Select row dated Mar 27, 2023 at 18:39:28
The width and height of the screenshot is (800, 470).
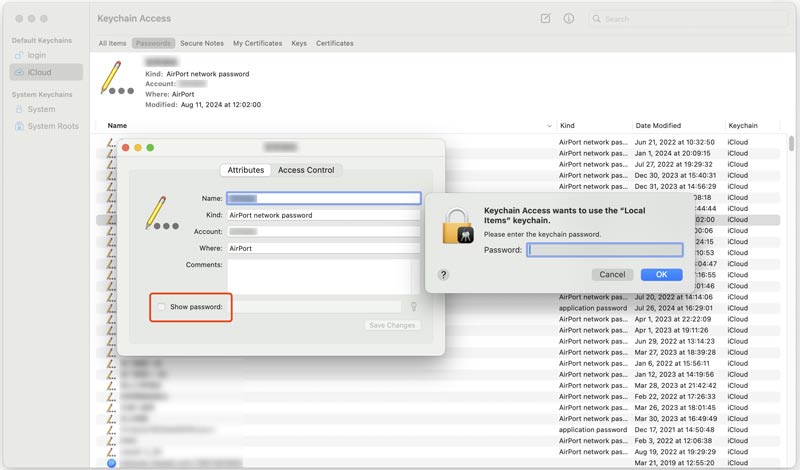438,353
